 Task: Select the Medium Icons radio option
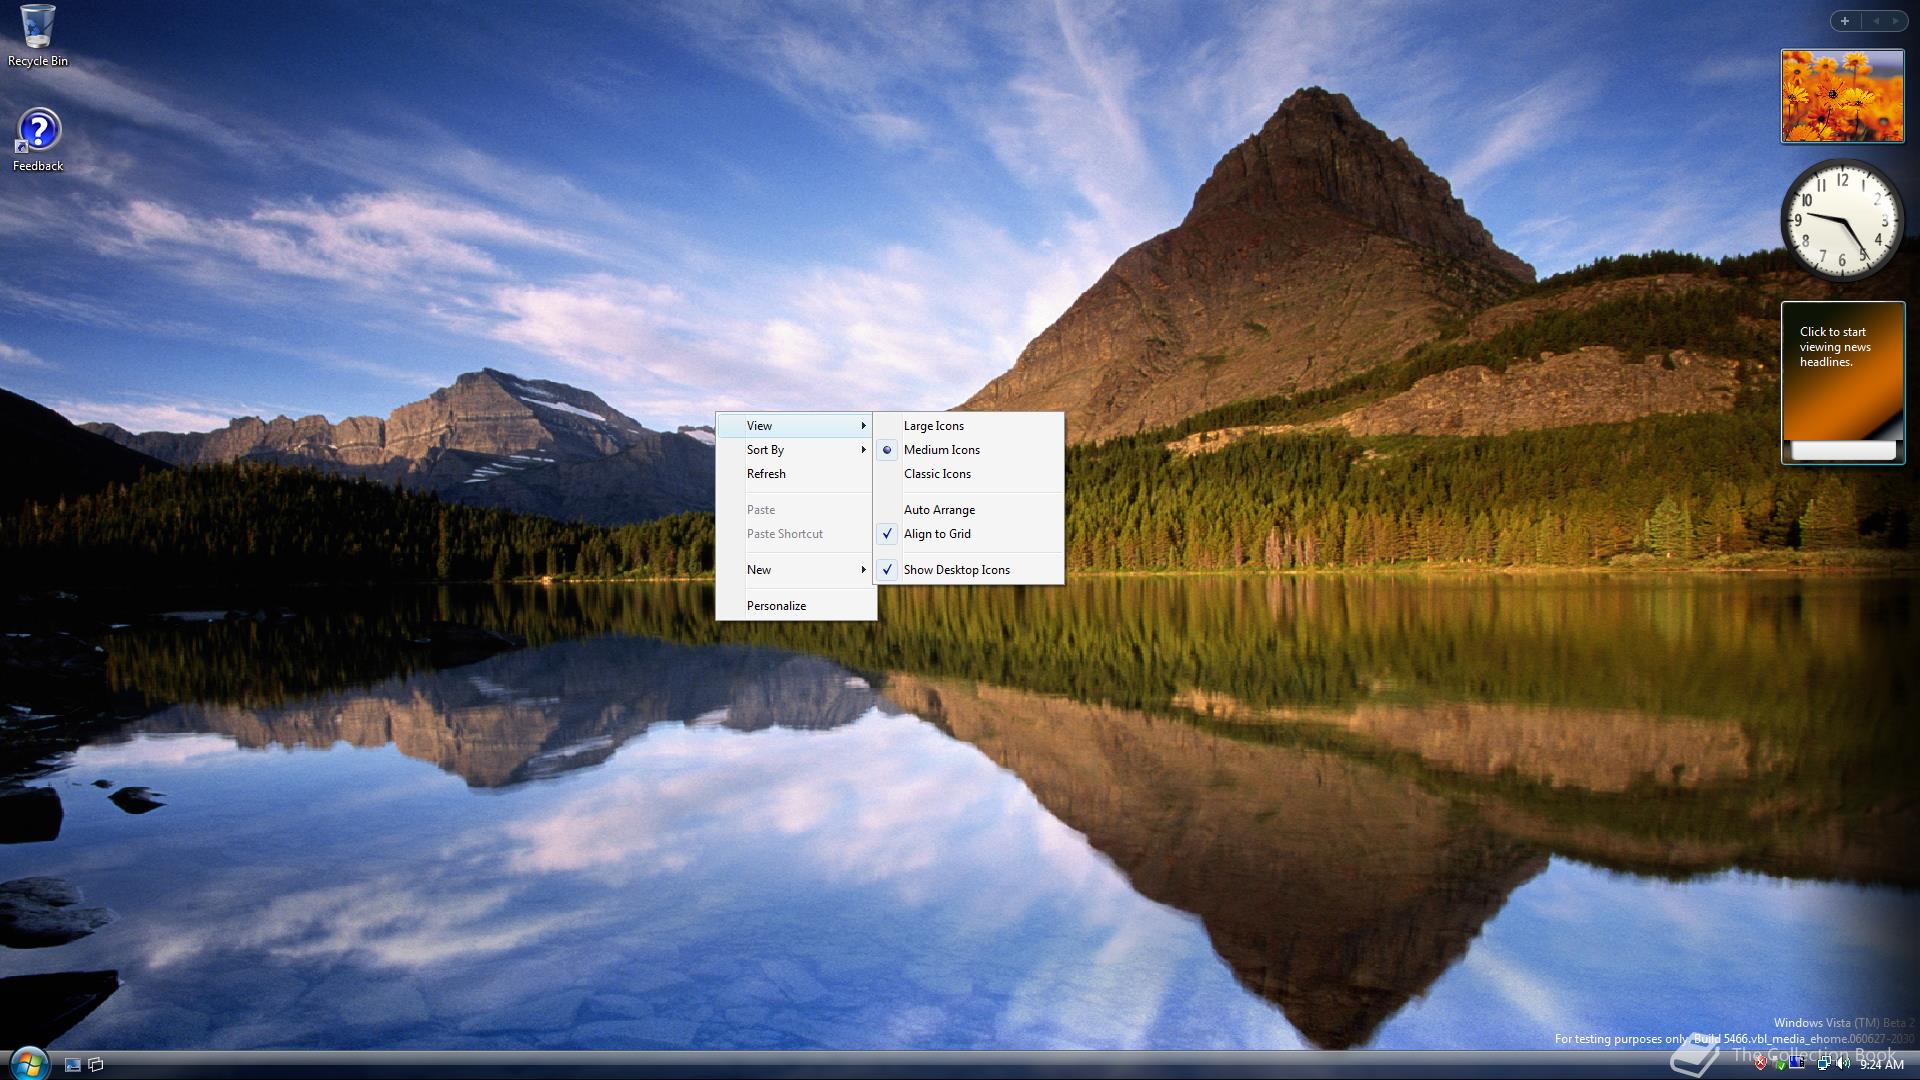941,450
